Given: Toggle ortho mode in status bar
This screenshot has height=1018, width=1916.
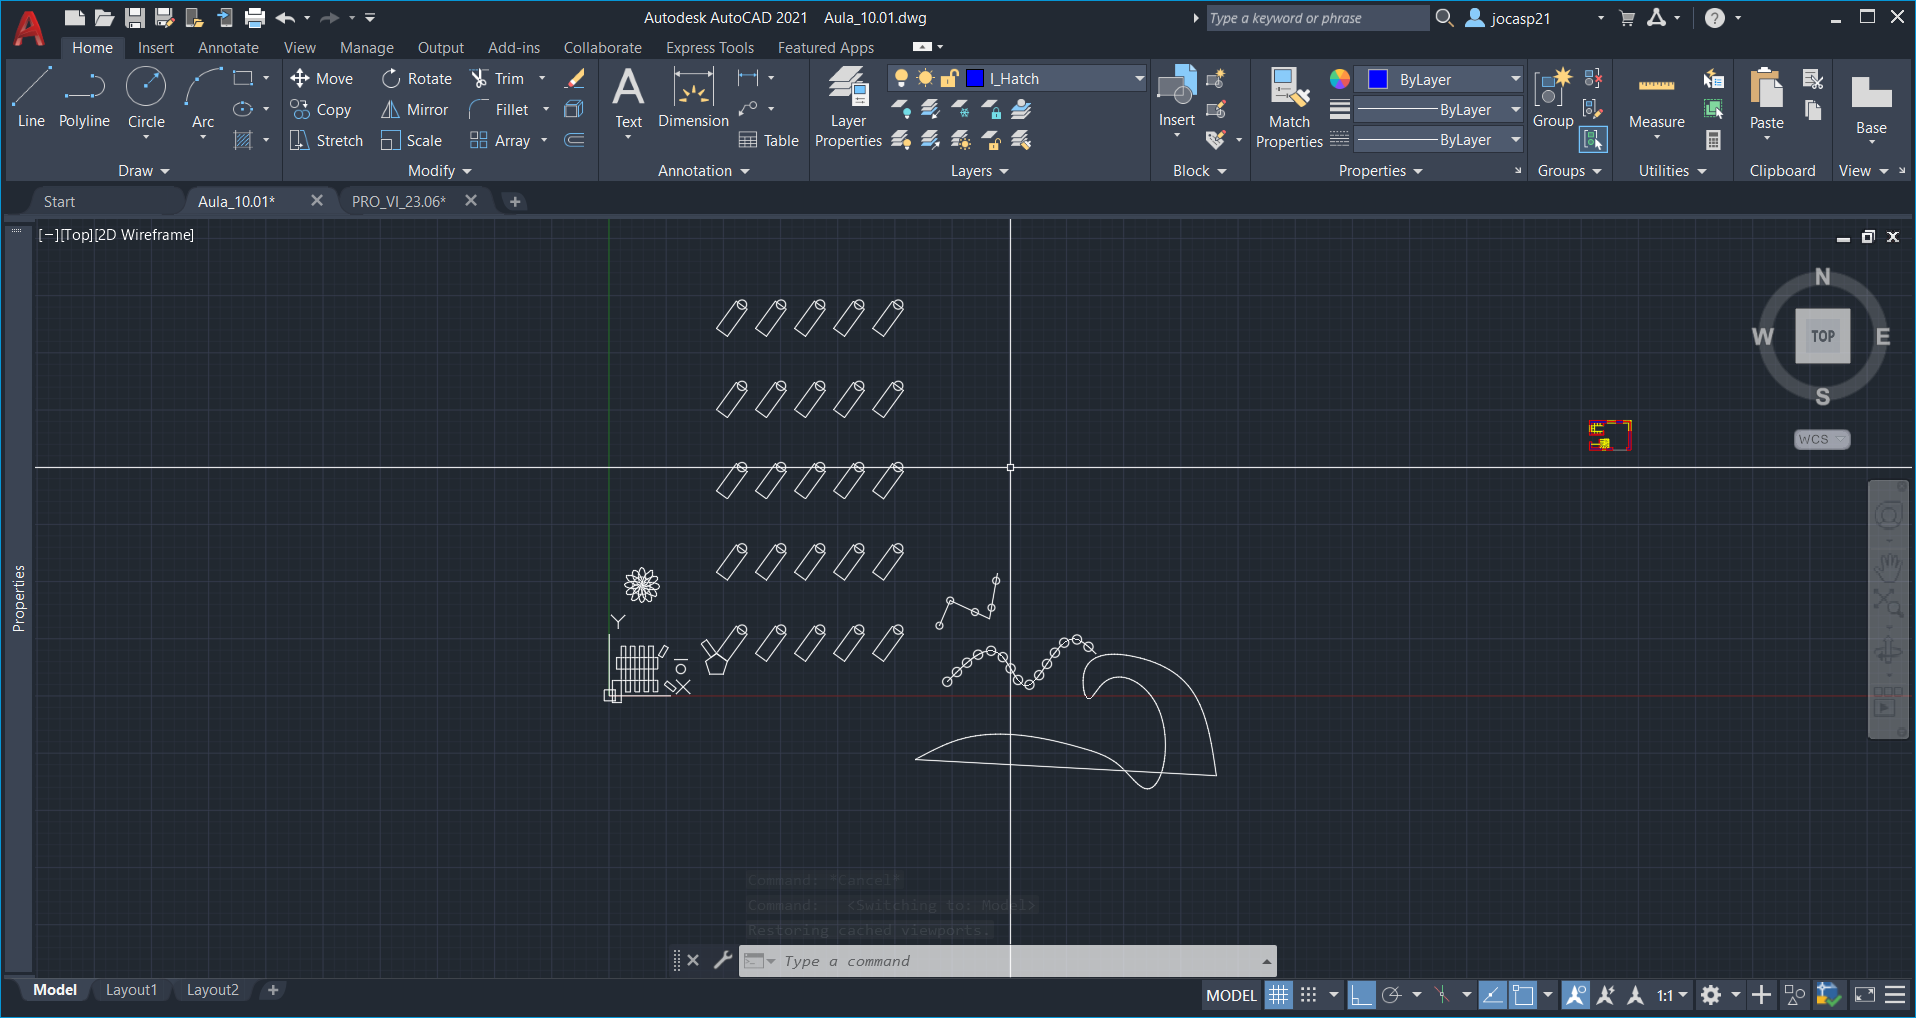Looking at the screenshot, I should (1361, 995).
